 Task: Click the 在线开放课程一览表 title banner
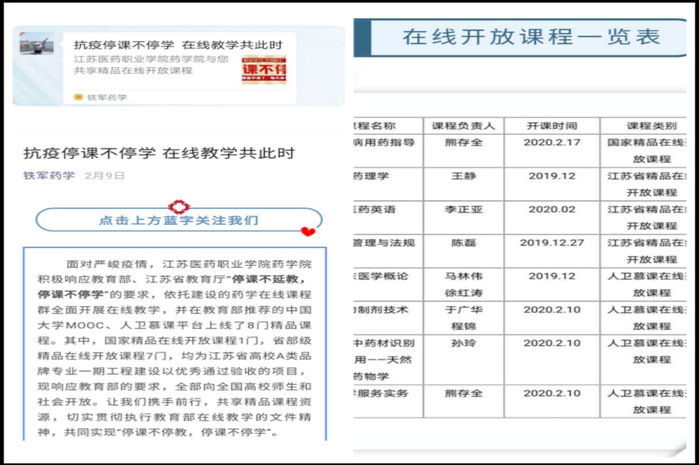tap(531, 38)
